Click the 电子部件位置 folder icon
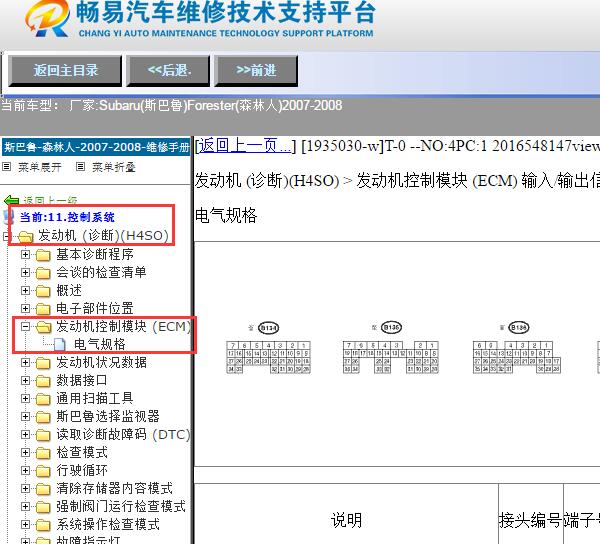The width and height of the screenshot is (600, 544). [x=43, y=309]
